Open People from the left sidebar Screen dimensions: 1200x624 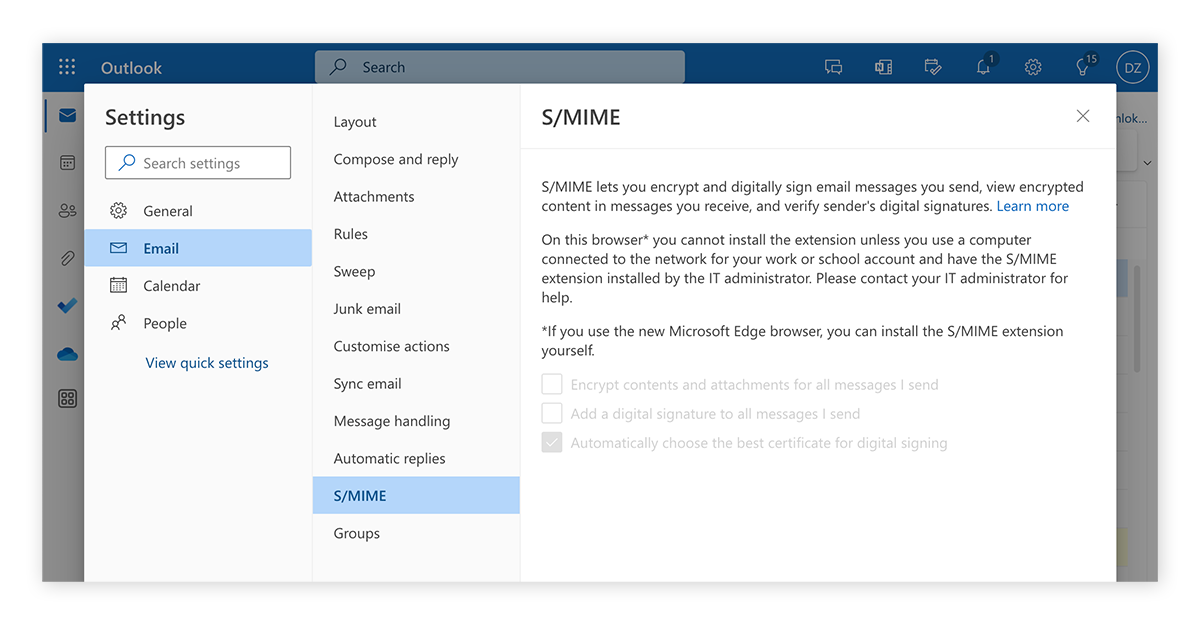66,210
